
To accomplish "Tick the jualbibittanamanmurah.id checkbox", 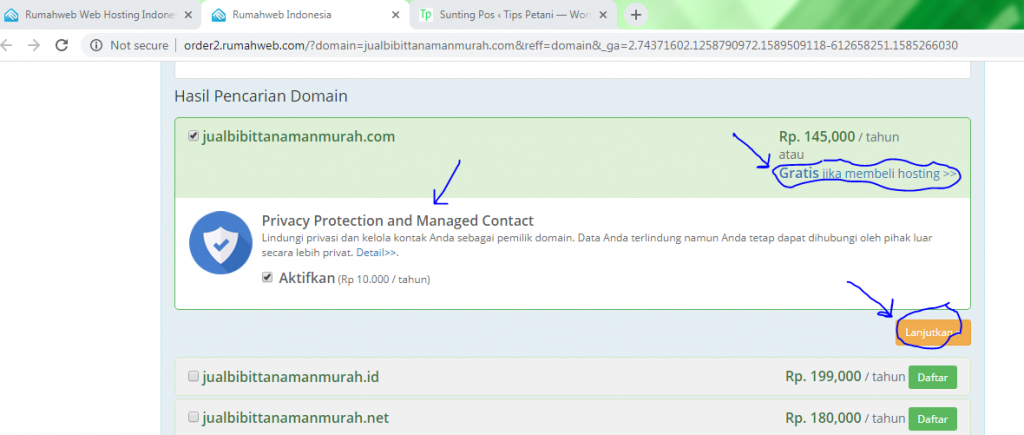I will [193, 376].
